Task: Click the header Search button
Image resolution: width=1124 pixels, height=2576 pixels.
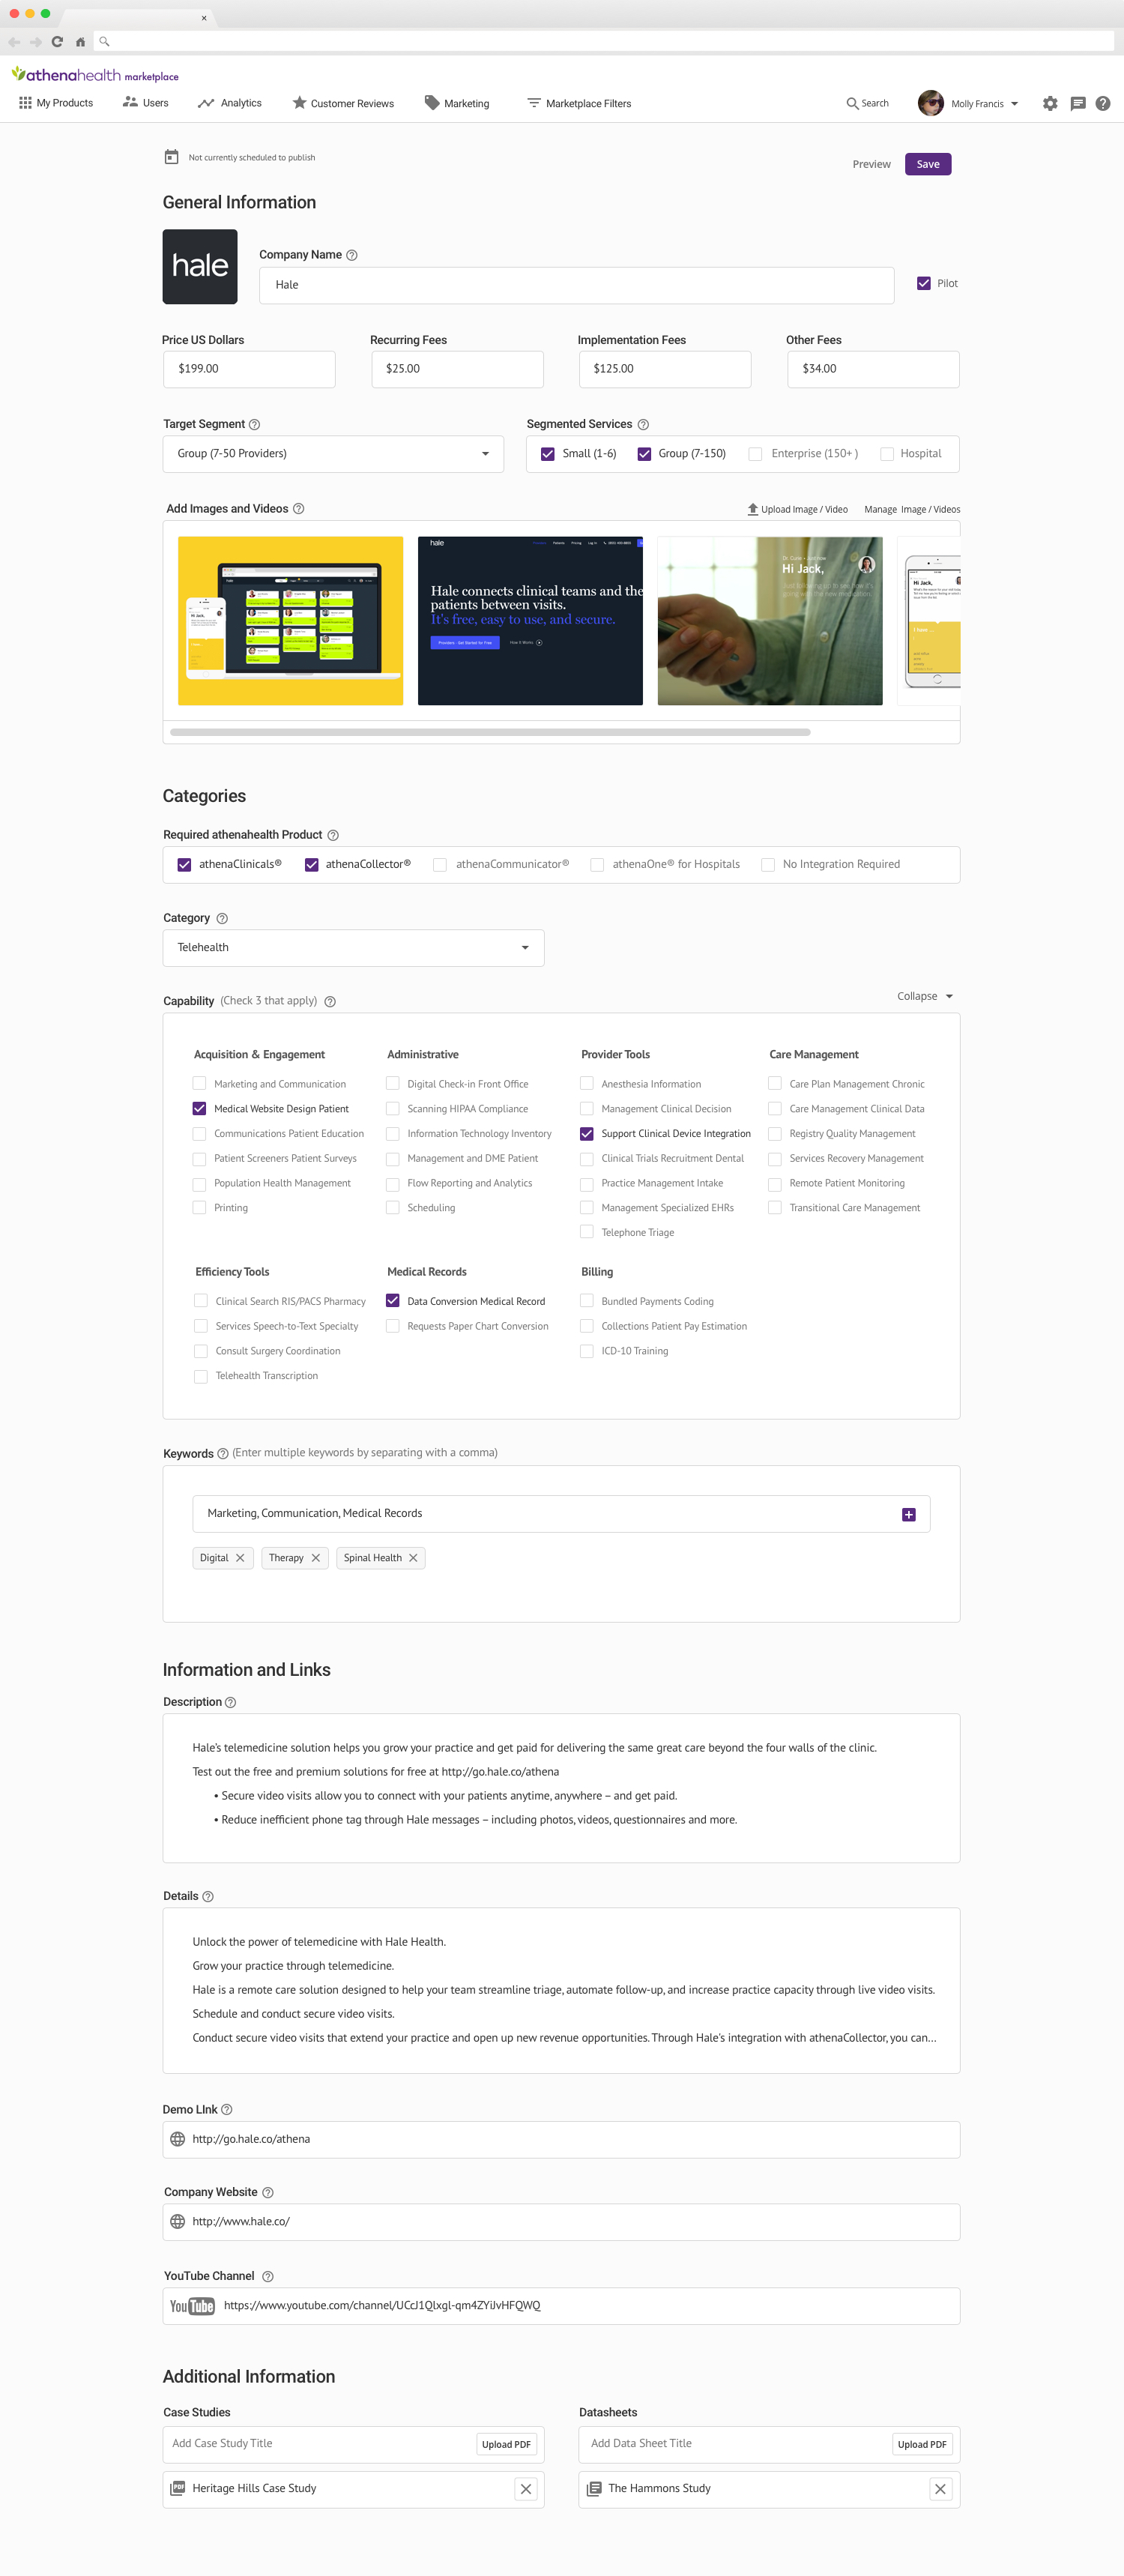Action: click(867, 103)
